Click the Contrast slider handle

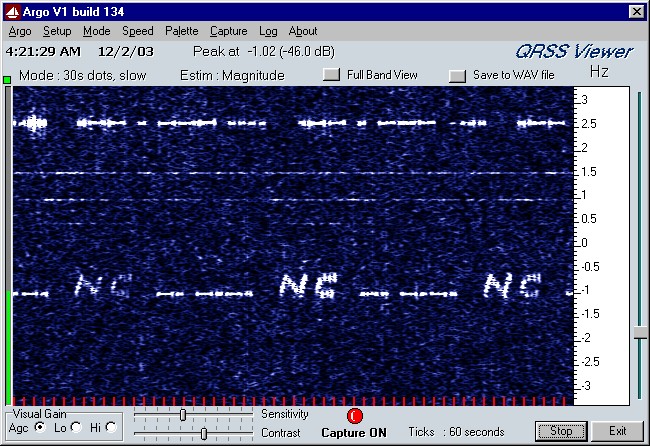pos(204,434)
